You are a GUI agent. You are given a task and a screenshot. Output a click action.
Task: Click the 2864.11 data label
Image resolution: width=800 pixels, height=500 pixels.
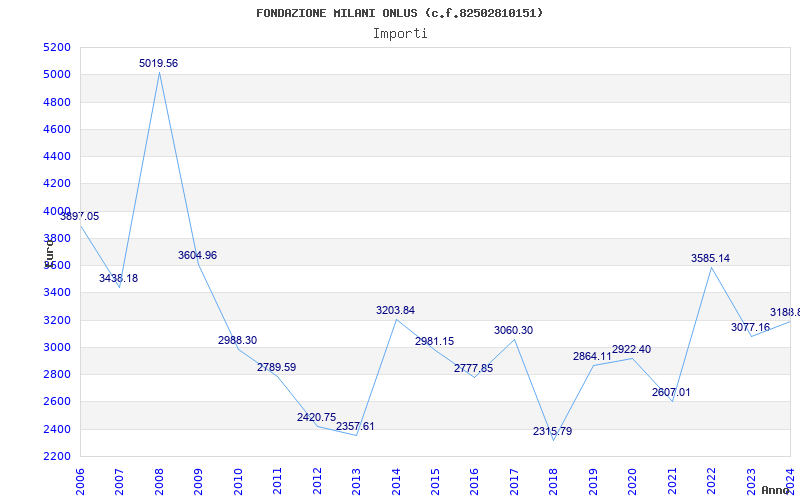click(x=592, y=357)
